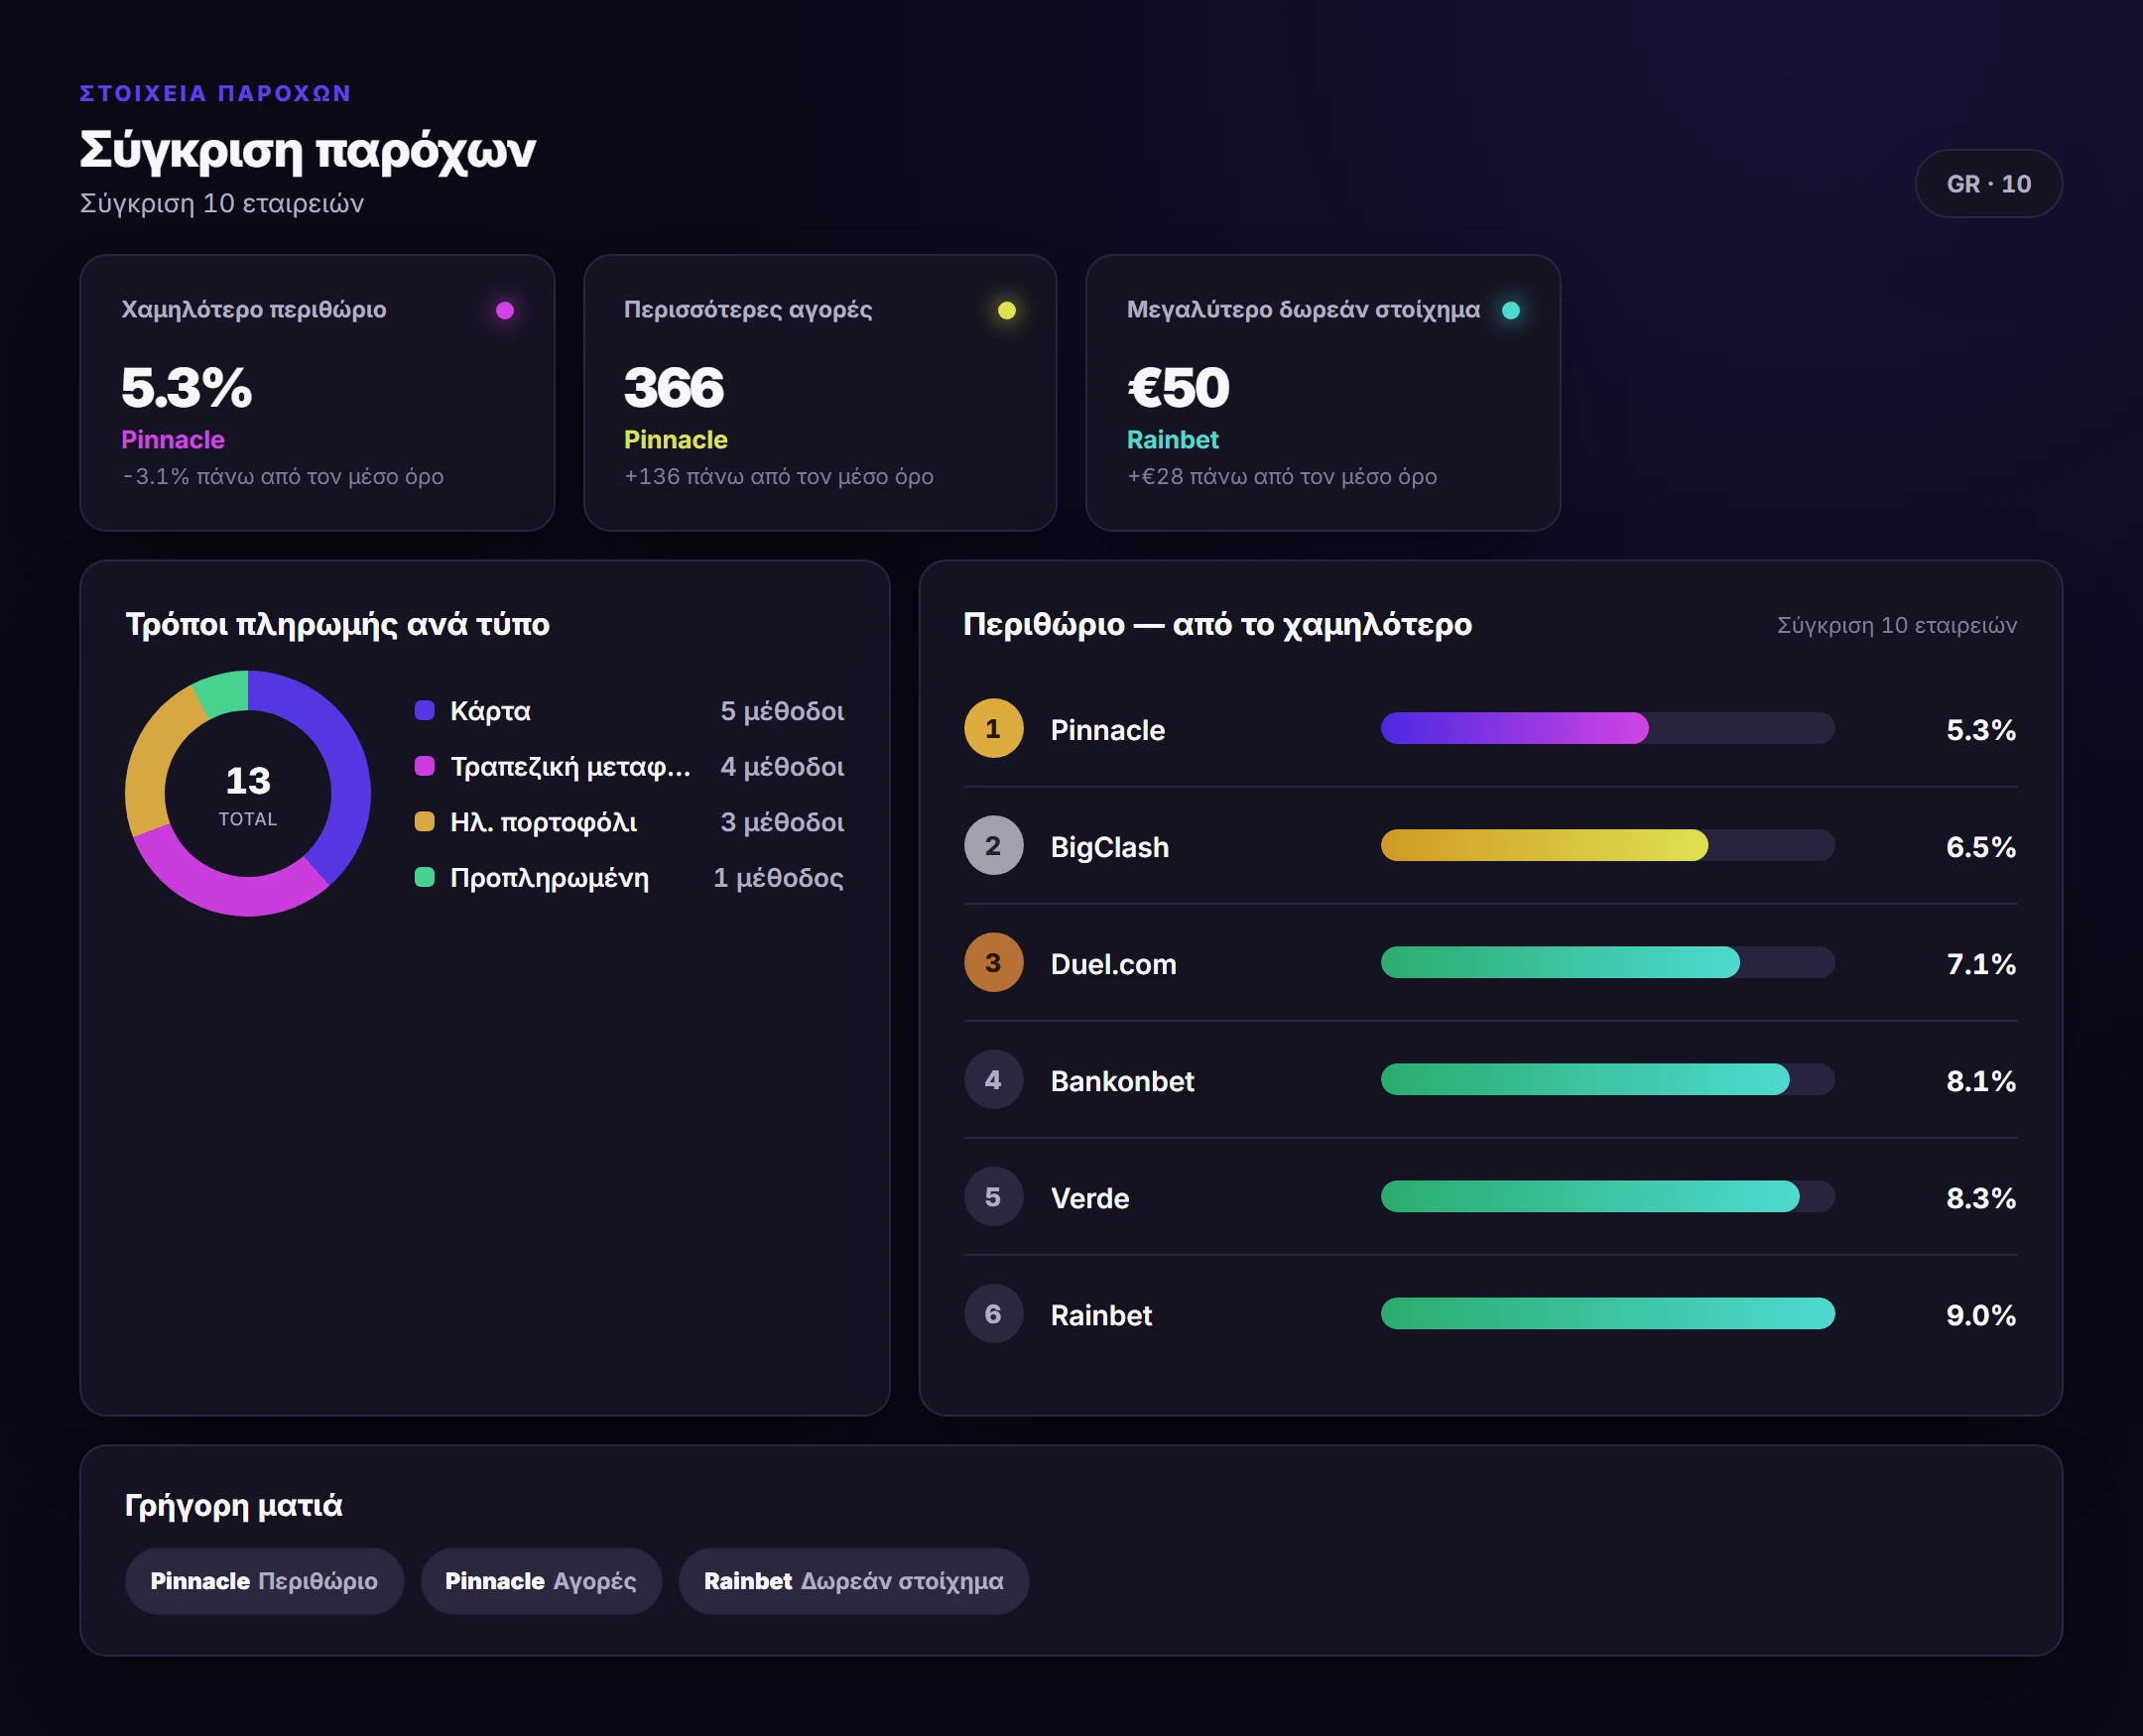Screen dimensions: 2143x1736
Task: Click the 1 μέθοδος count
Action: coord(778,878)
